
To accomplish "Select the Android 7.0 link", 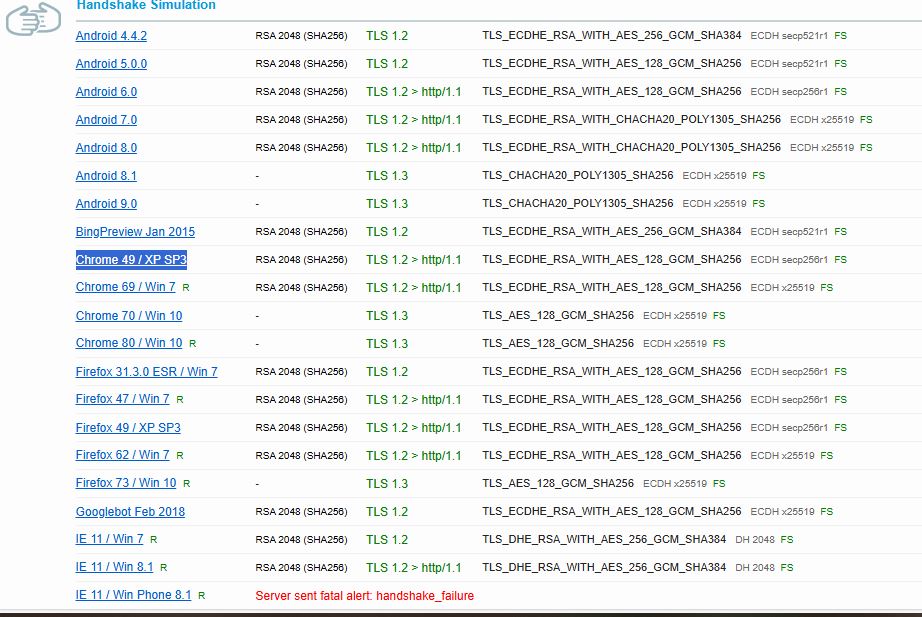I will pos(106,120).
